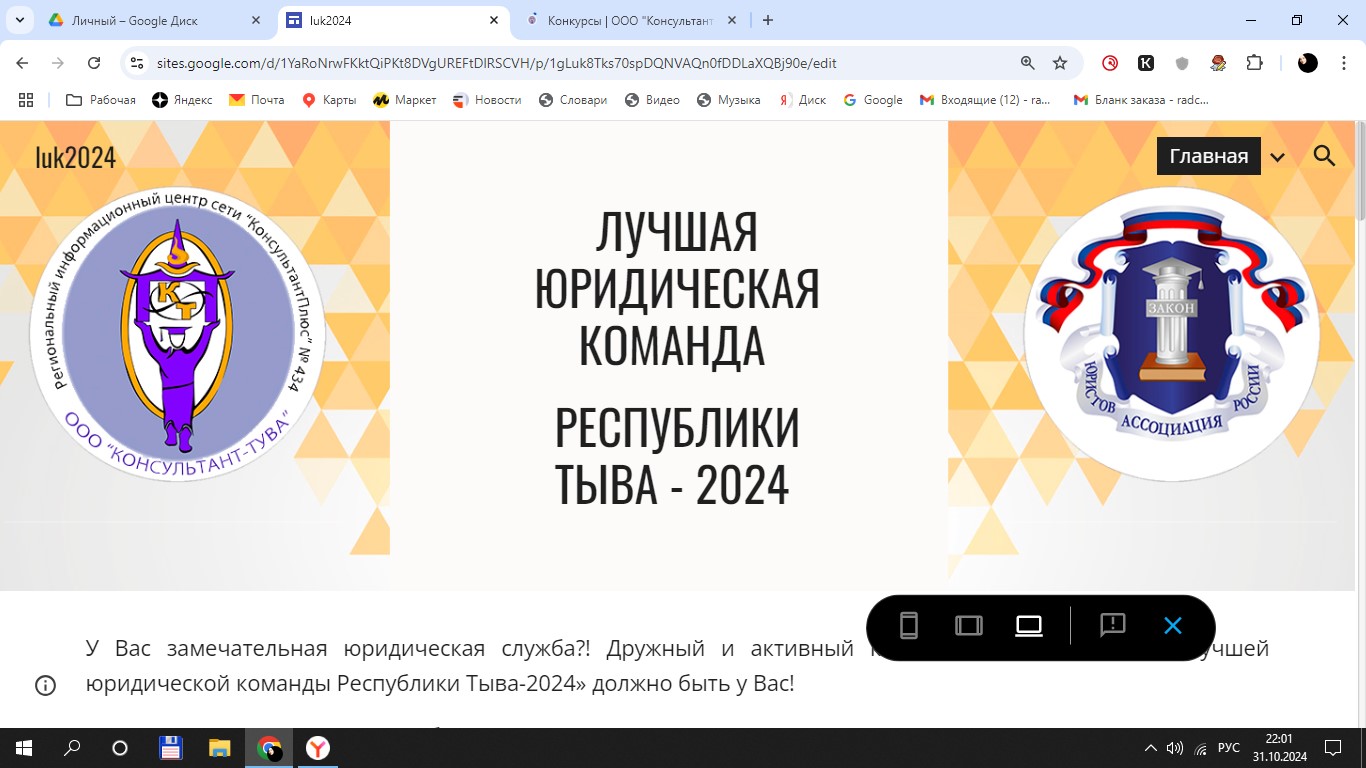Image resolution: width=1366 pixels, height=768 pixels.
Task: Switch preview to tablet view
Action: (x=968, y=626)
